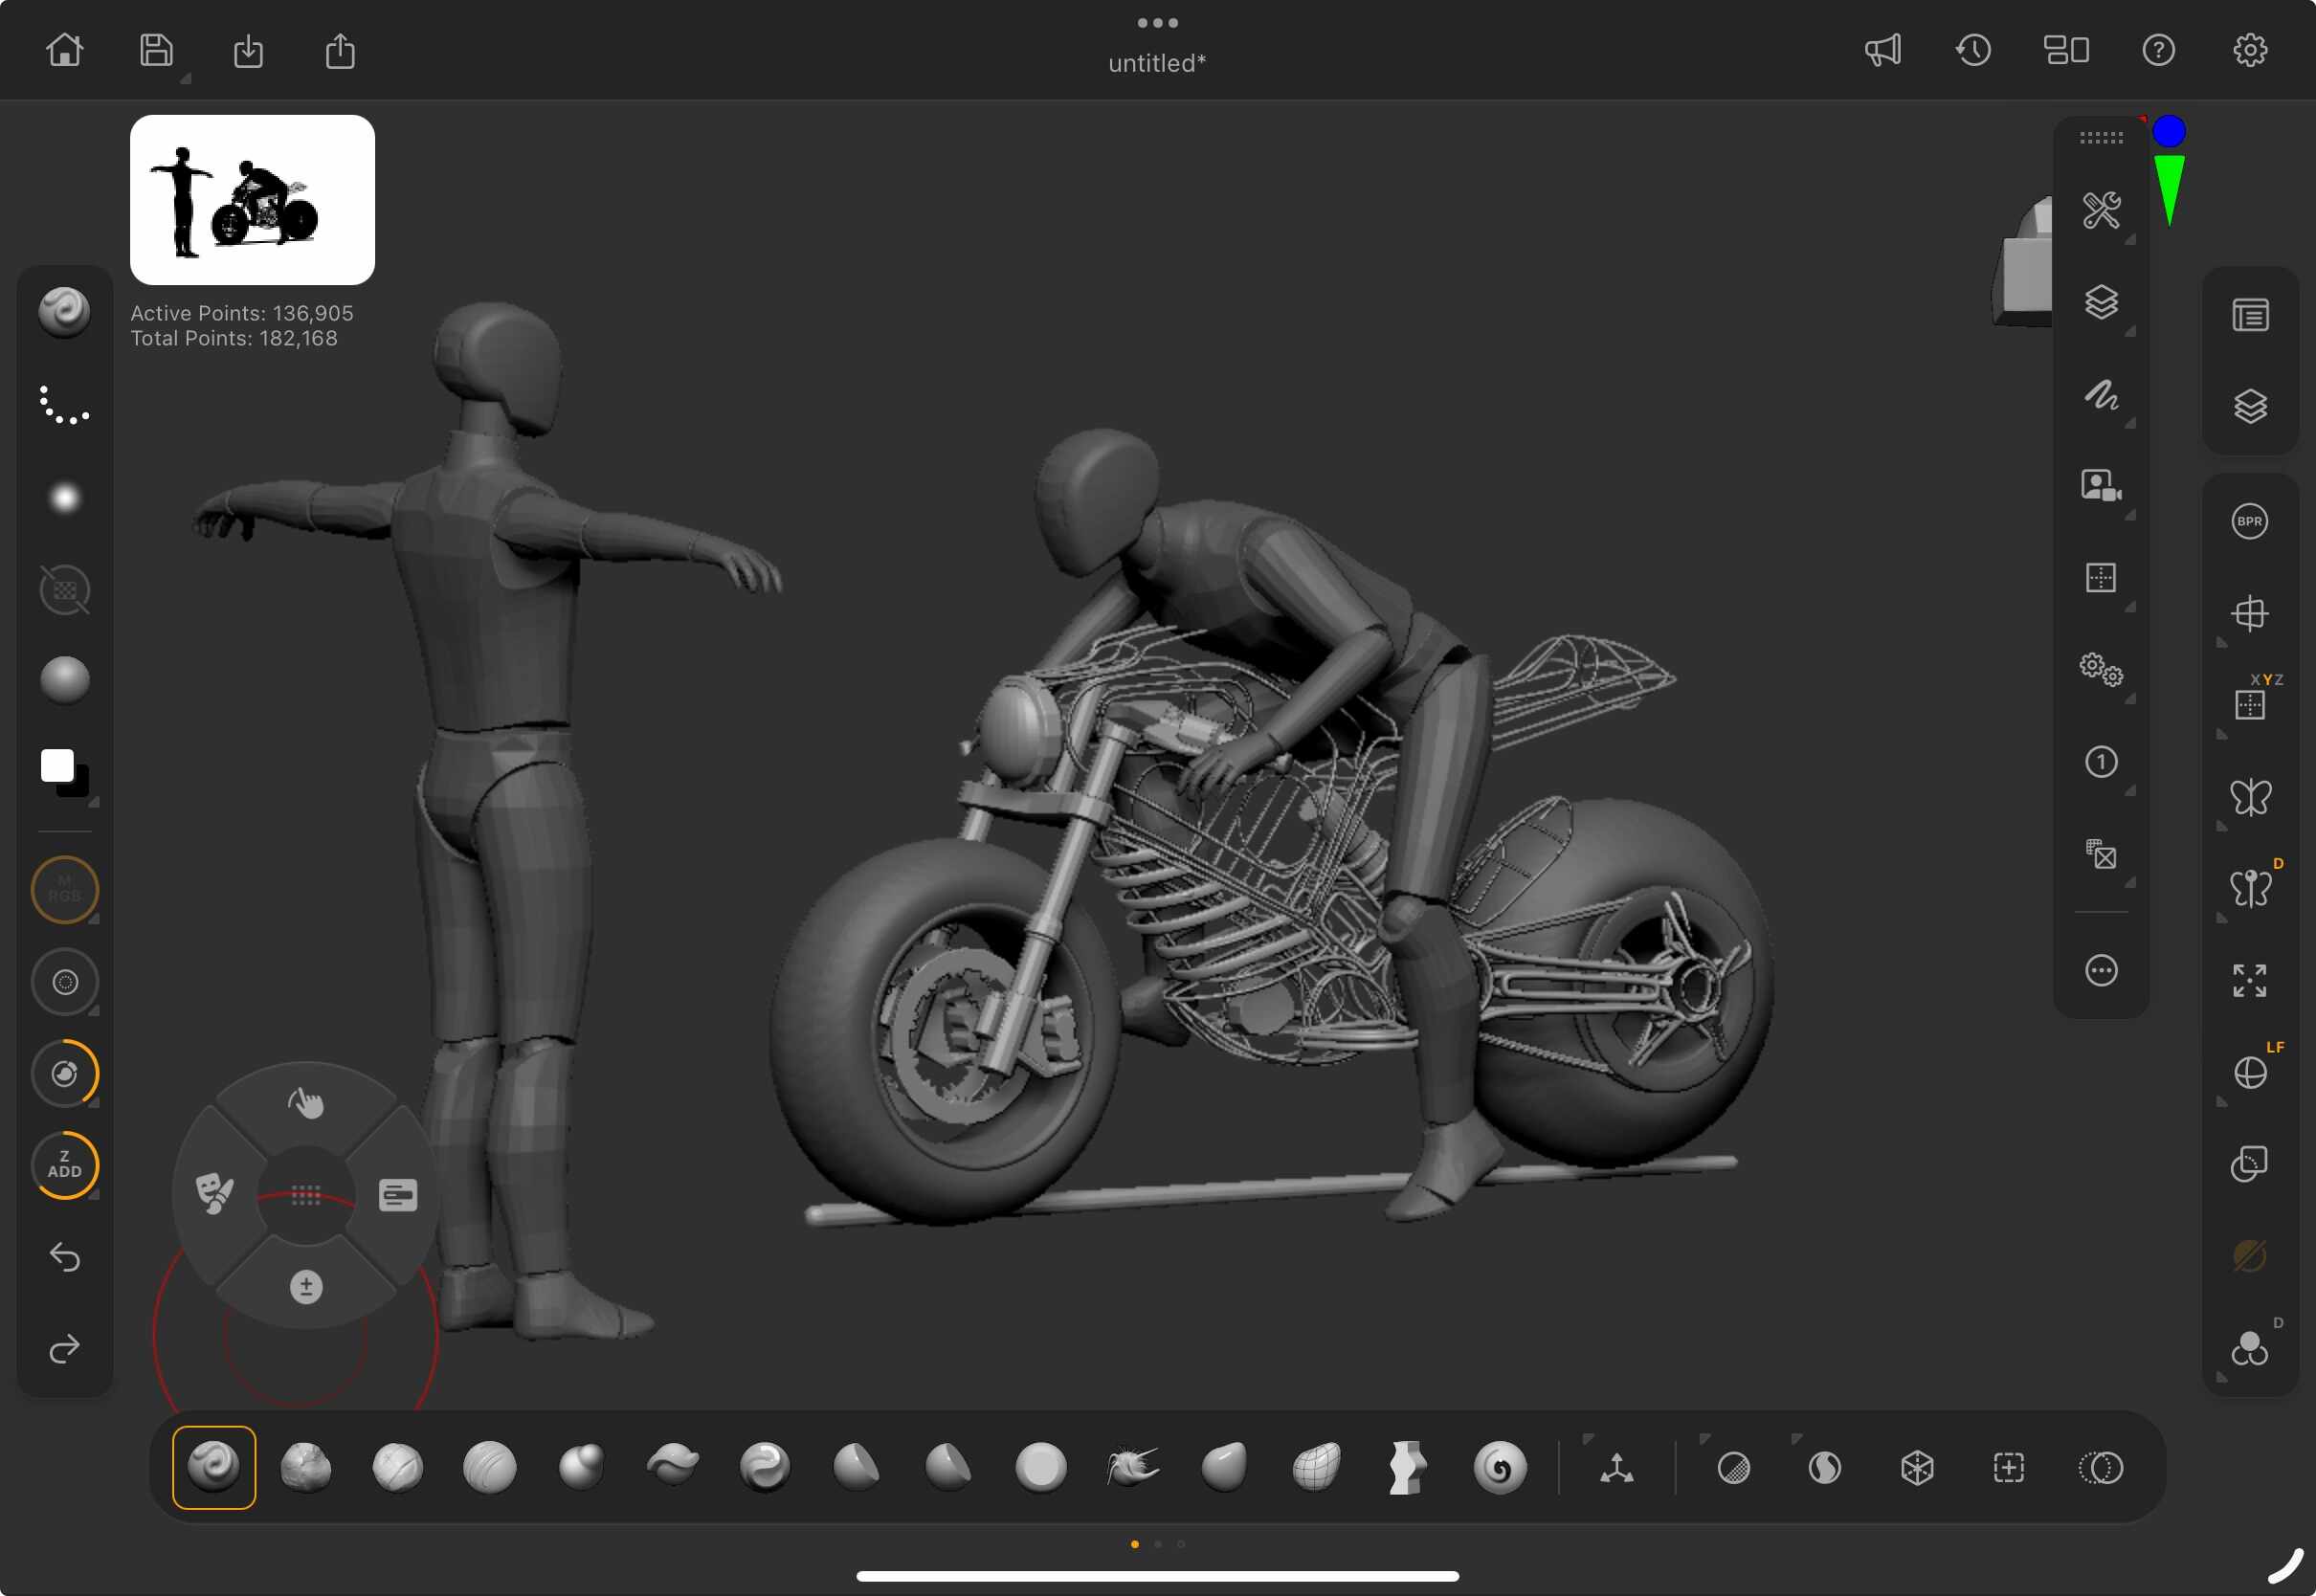Open the subtool layers stack dropdown
This screenshot has width=2316, height=1596.
[x=2101, y=302]
